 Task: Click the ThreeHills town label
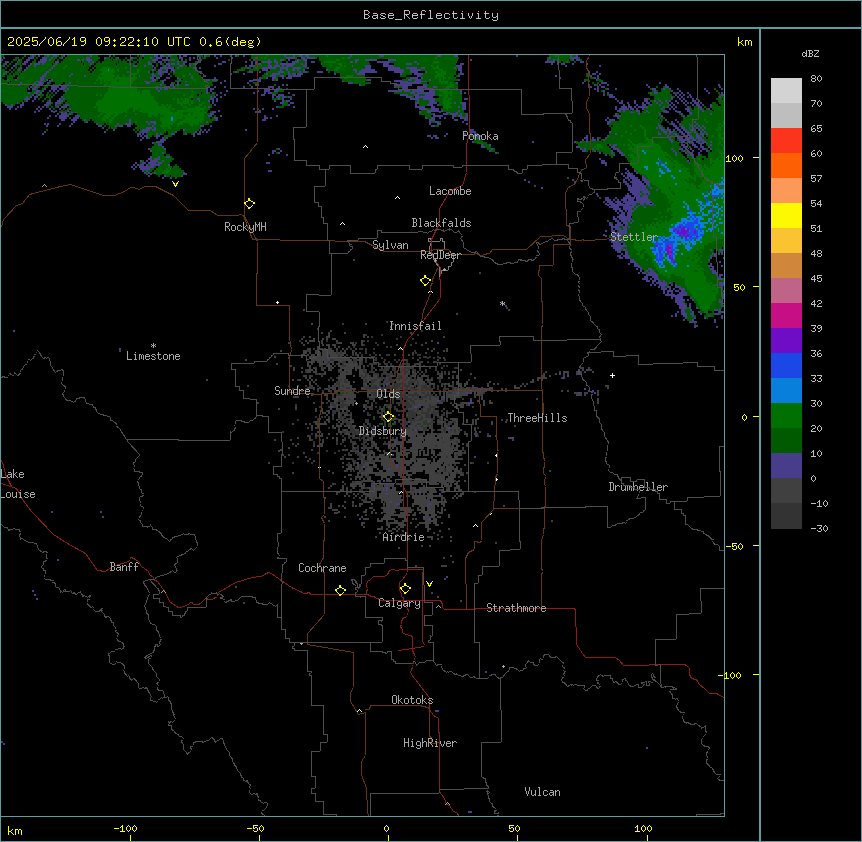pyautogui.click(x=537, y=418)
